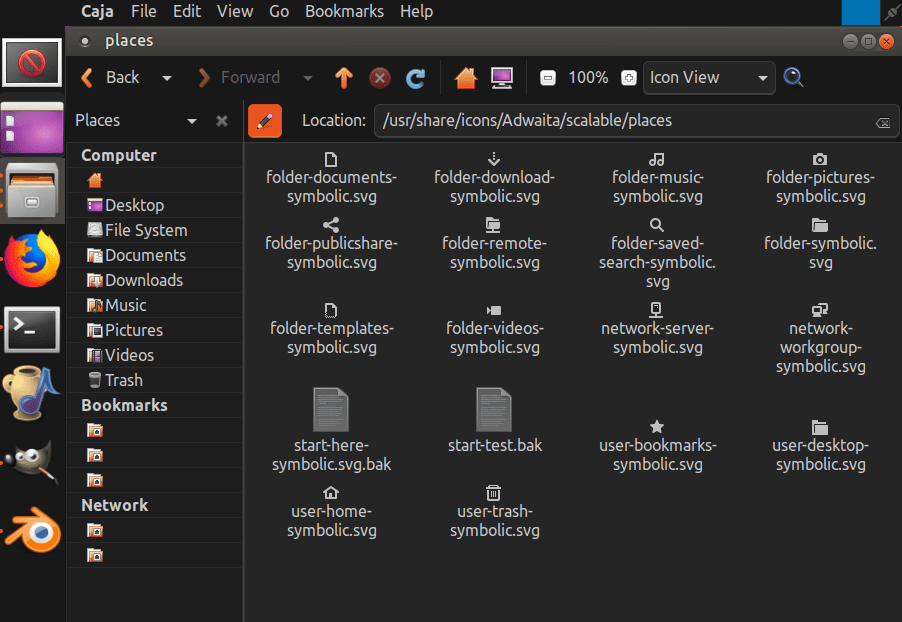Launch GIMP from the dock
The width and height of the screenshot is (902, 622).
[32, 462]
